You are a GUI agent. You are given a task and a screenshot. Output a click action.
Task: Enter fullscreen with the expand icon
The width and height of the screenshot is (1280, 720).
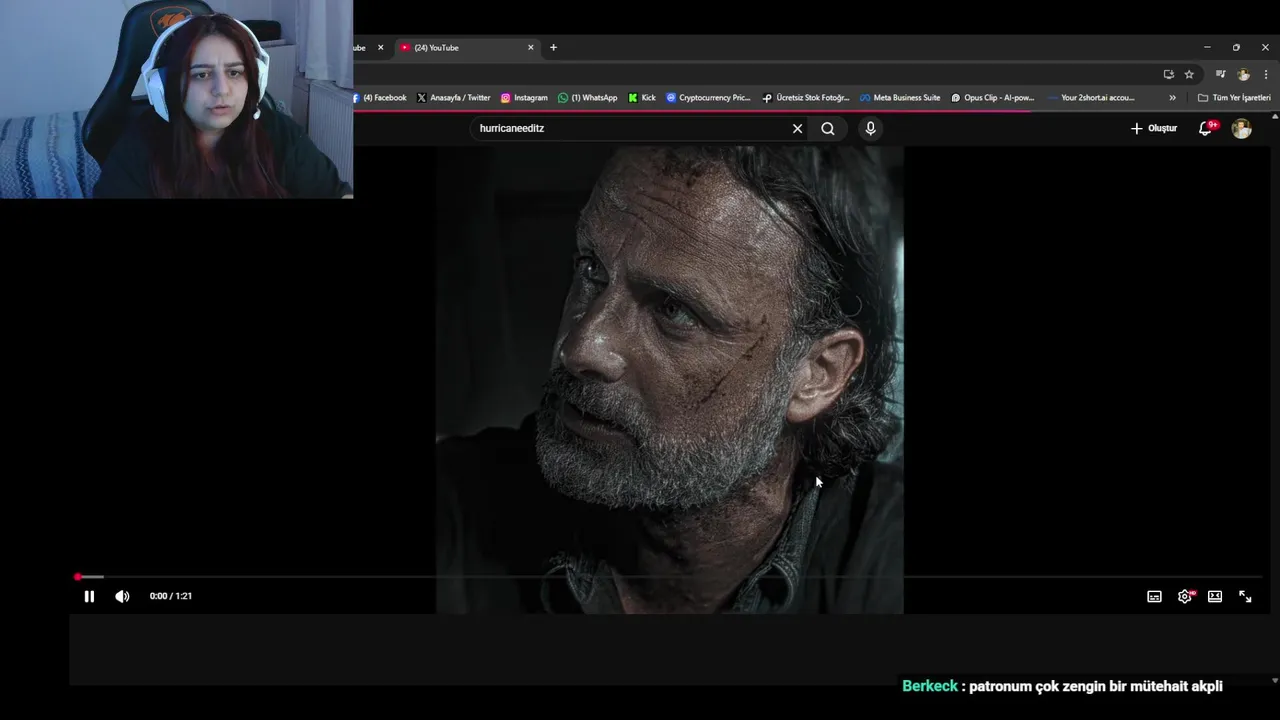tap(1245, 596)
